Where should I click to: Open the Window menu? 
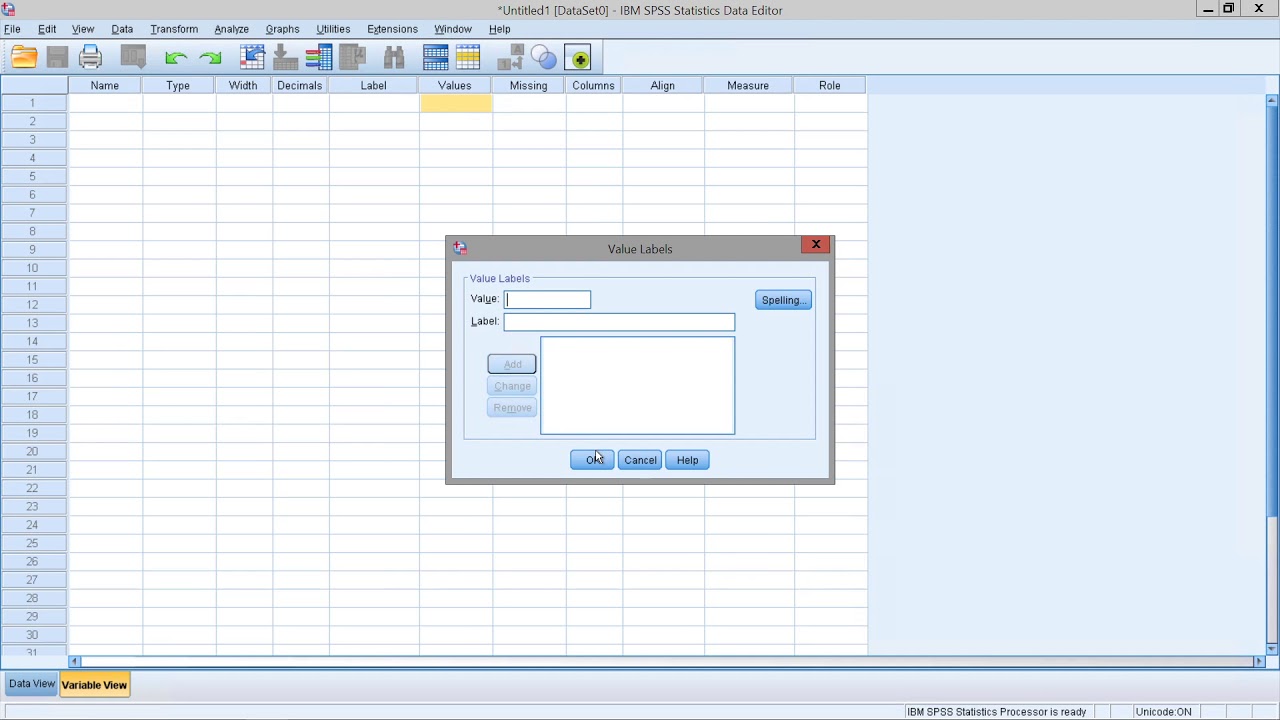point(453,29)
